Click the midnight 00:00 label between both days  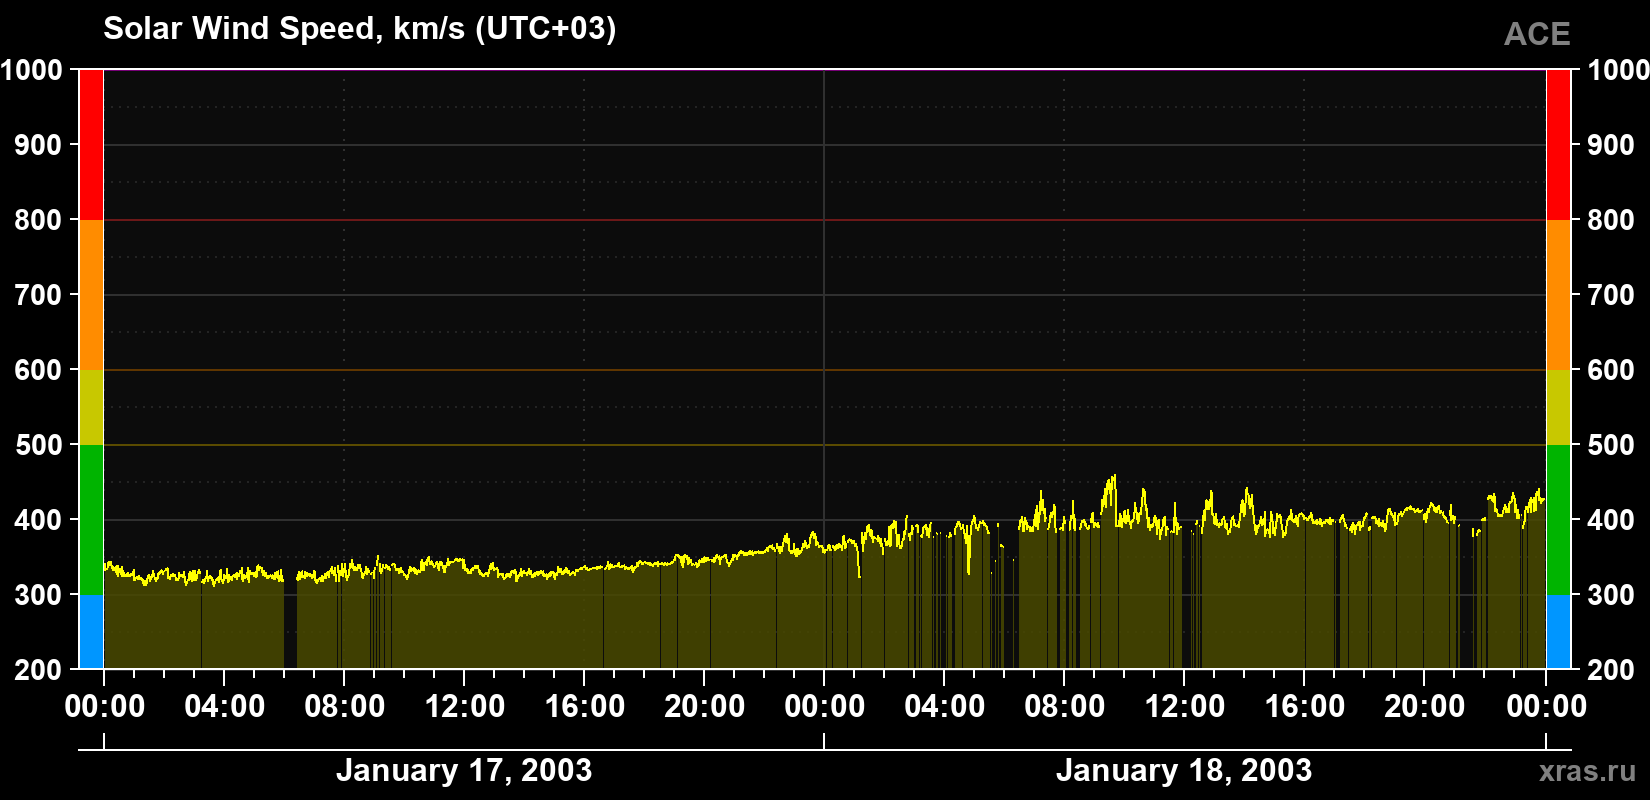pos(824,706)
